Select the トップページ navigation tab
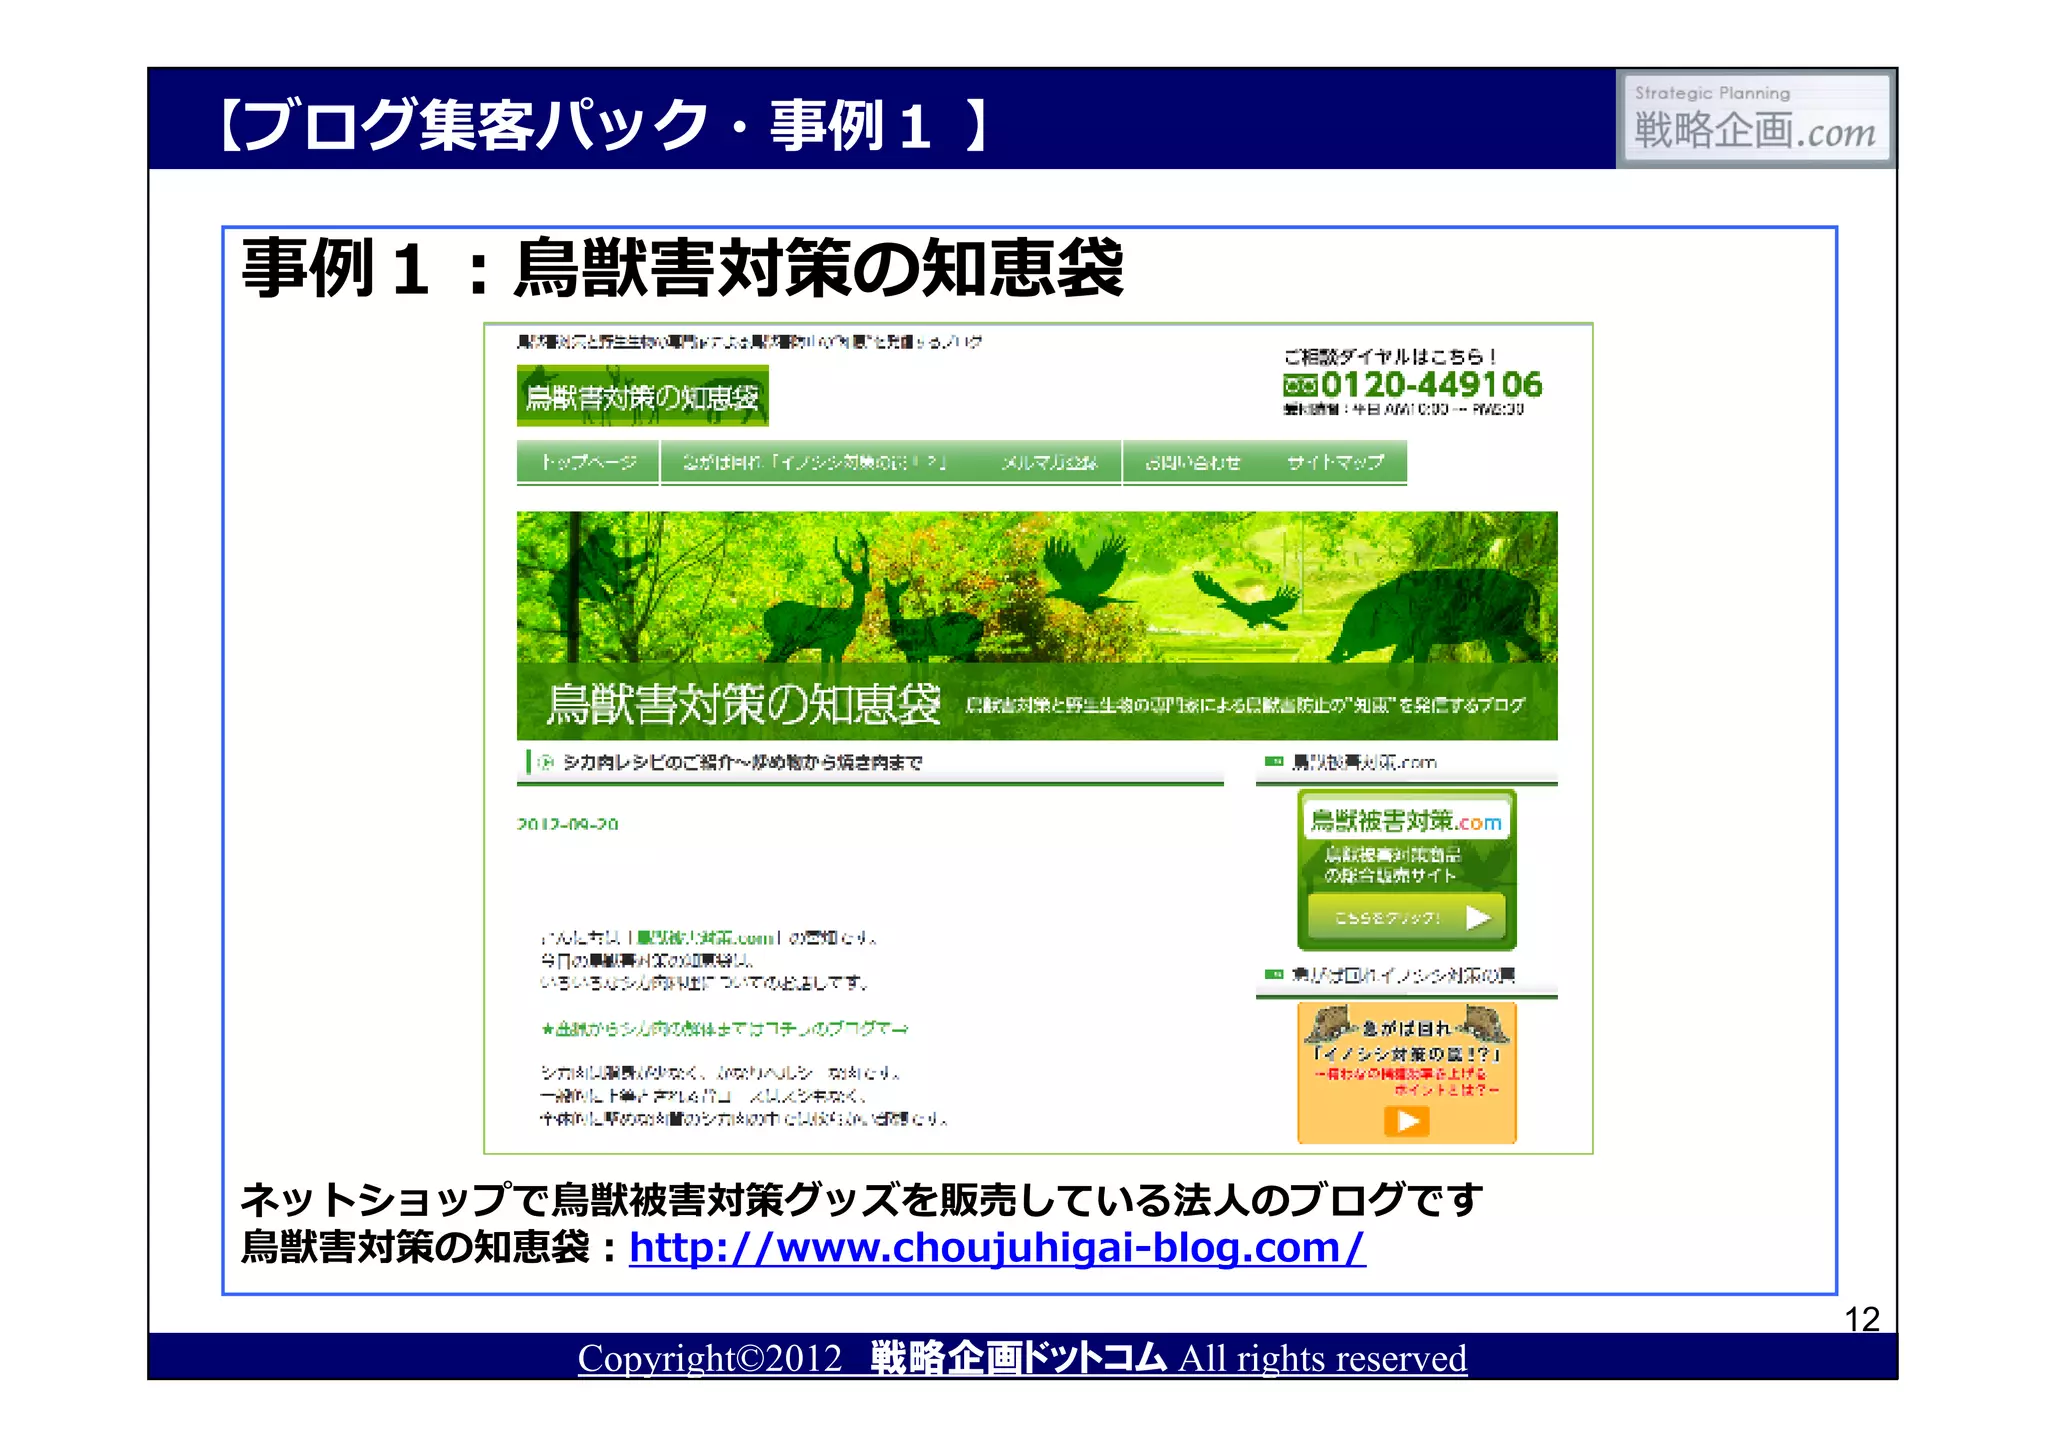The width and height of the screenshot is (2048, 1448). point(588,462)
